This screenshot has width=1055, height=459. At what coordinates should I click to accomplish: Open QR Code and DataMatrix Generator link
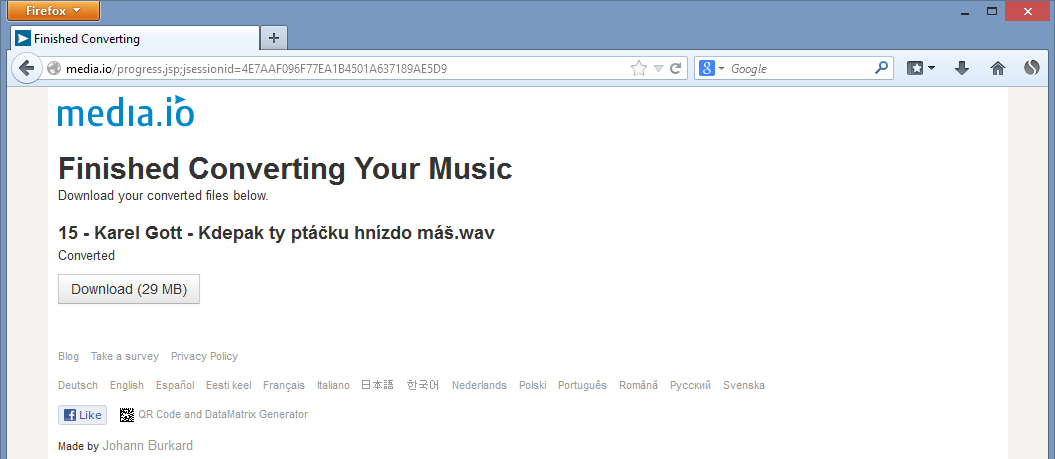tap(223, 415)
